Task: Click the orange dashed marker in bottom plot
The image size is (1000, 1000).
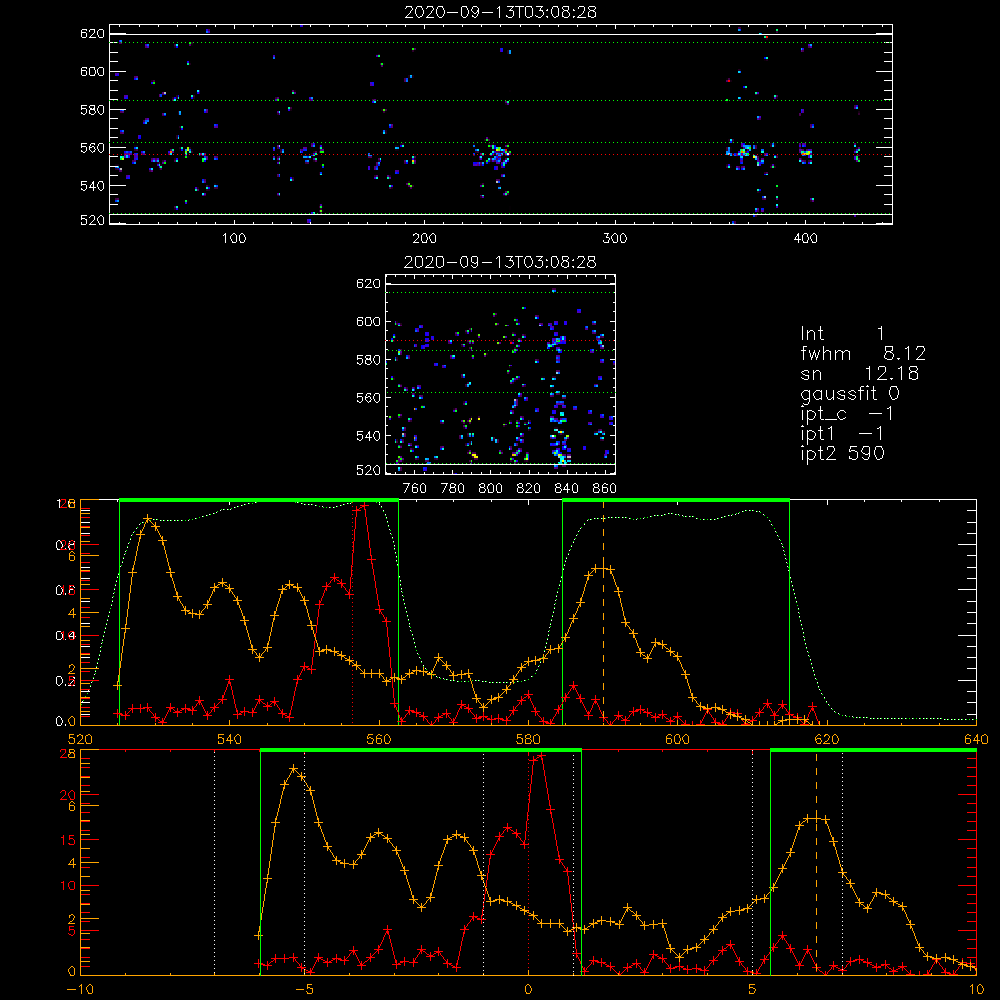Action: tap(816, 862)
